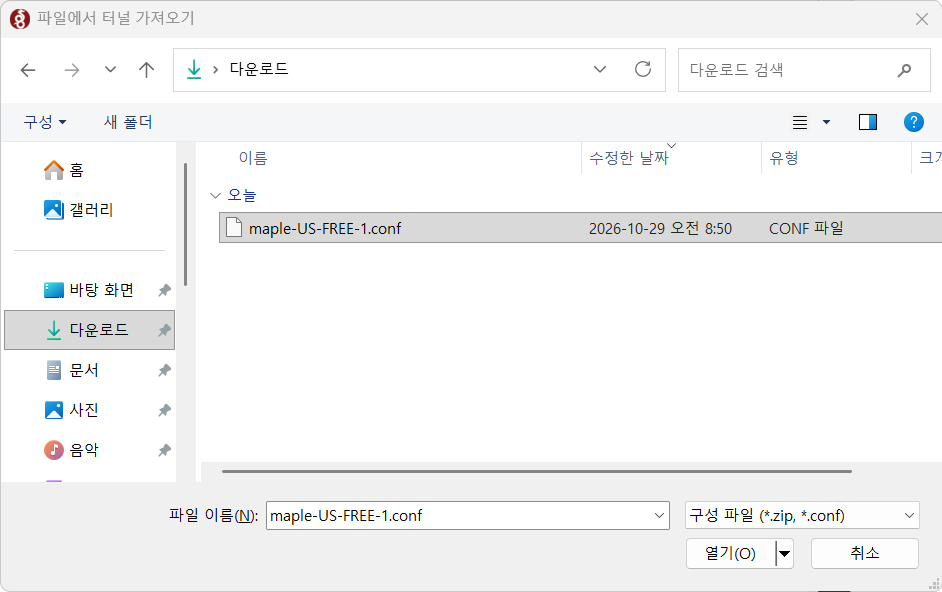Click the WireGuard app icon in title bar
The width and height of the screenshot is (942, 592).
(19, 19)
